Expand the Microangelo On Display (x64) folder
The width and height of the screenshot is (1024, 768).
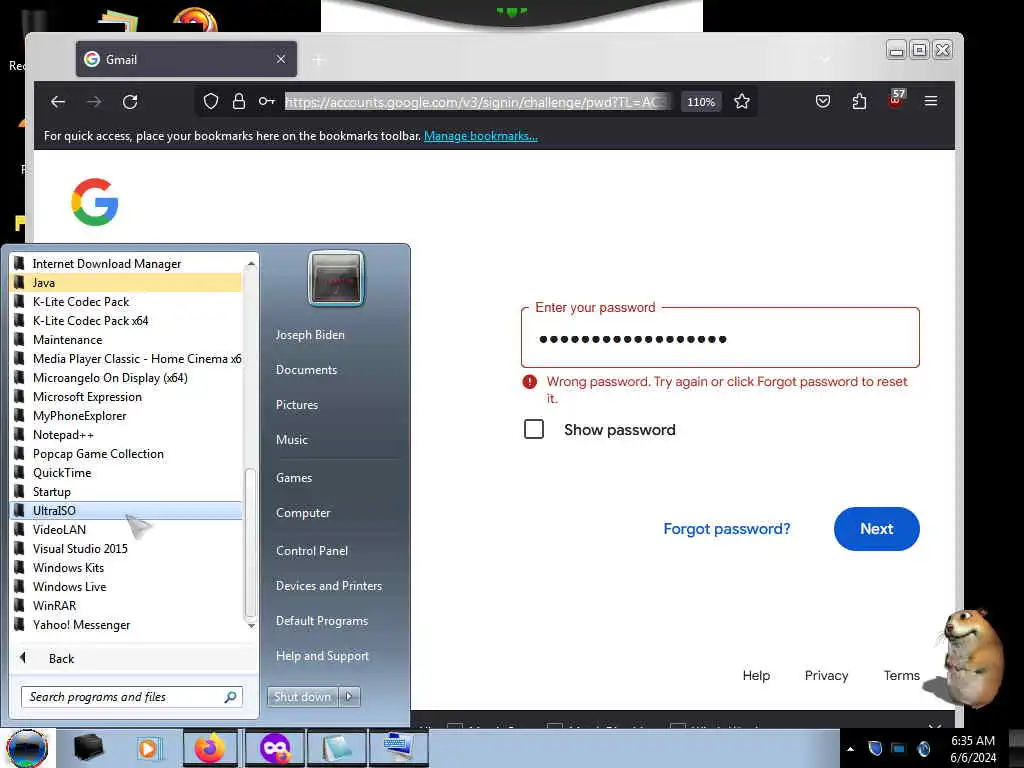[x=127, y=377]
